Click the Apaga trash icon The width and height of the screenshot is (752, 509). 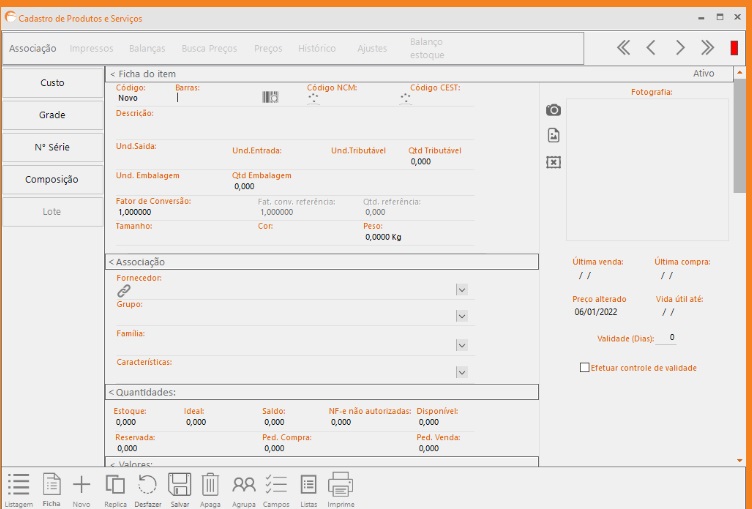210,485
